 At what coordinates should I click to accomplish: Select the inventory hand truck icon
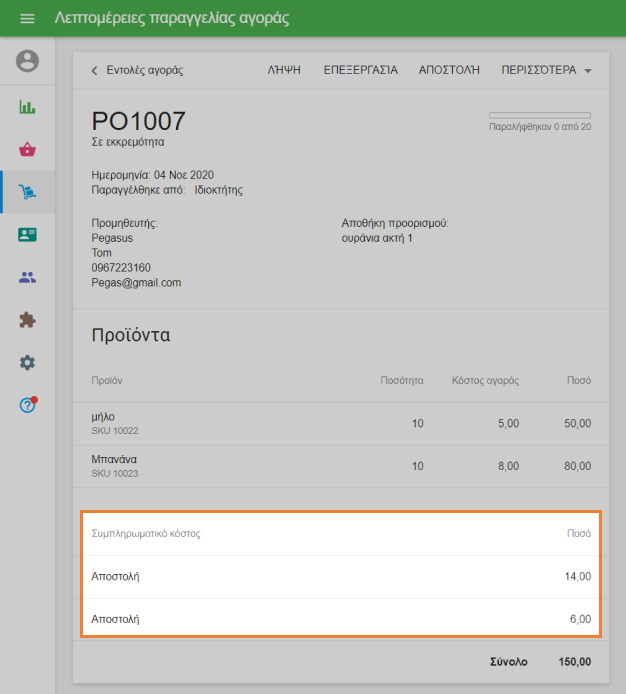tap(28, 192)
